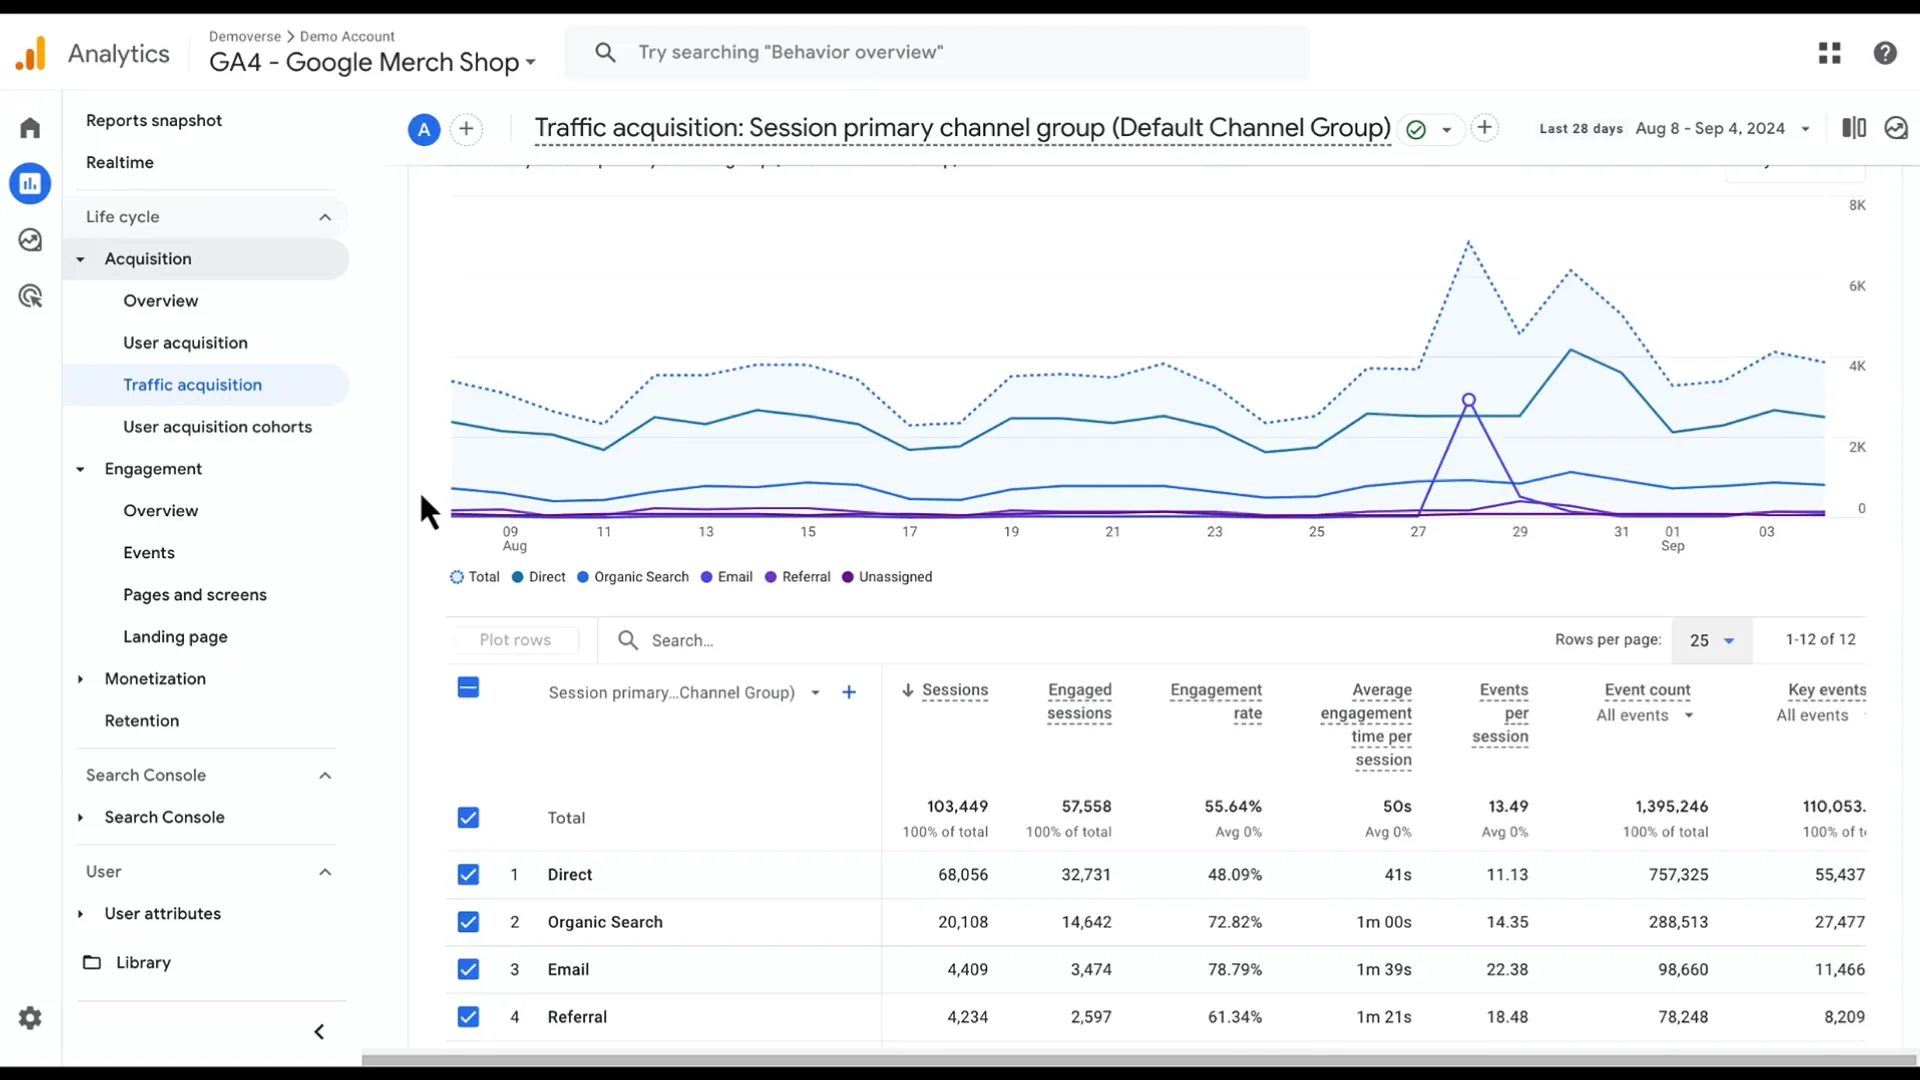This screenshot has width=1920, height=1080.
Task: Switch to the User acquisition cohorts report
Action: pos(218,426)
